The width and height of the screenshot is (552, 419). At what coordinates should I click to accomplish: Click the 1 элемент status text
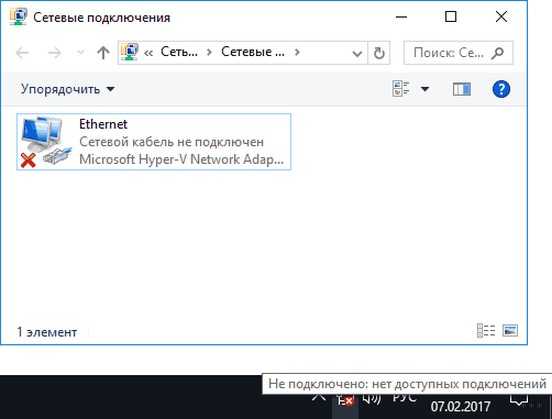[x=47, y=332]
